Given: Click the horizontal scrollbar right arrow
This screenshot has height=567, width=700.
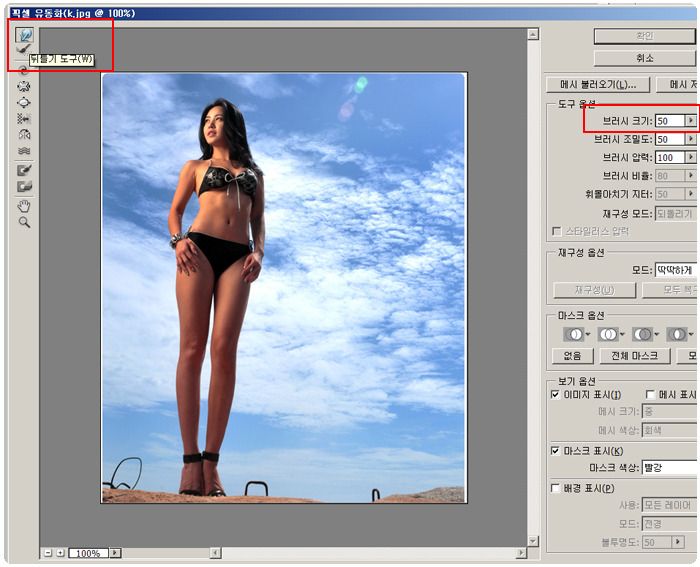Looking at the screenshot, I should click(x=521, y=553).
